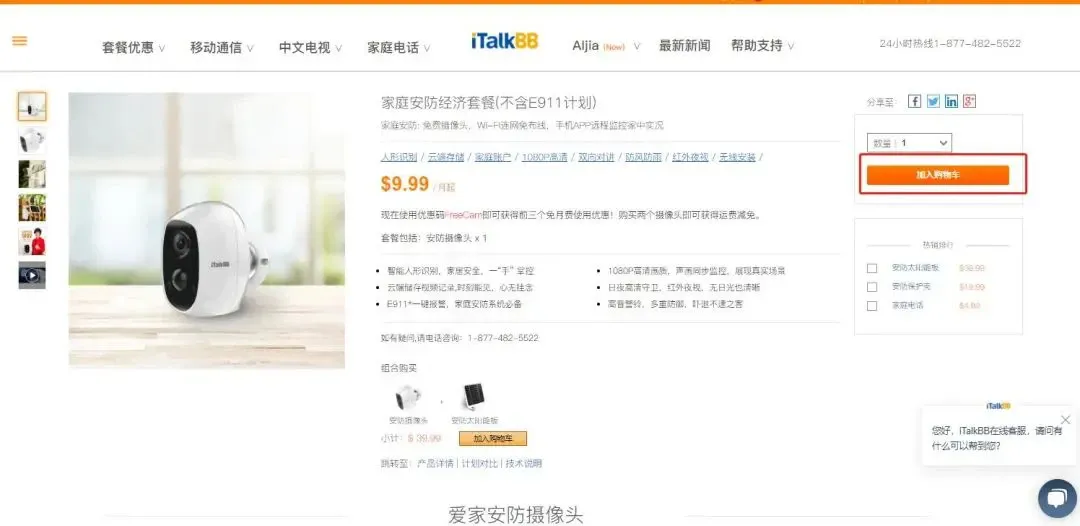Select the second camera thumbnail
The image size is (1080, 526).
click(32, 140)
